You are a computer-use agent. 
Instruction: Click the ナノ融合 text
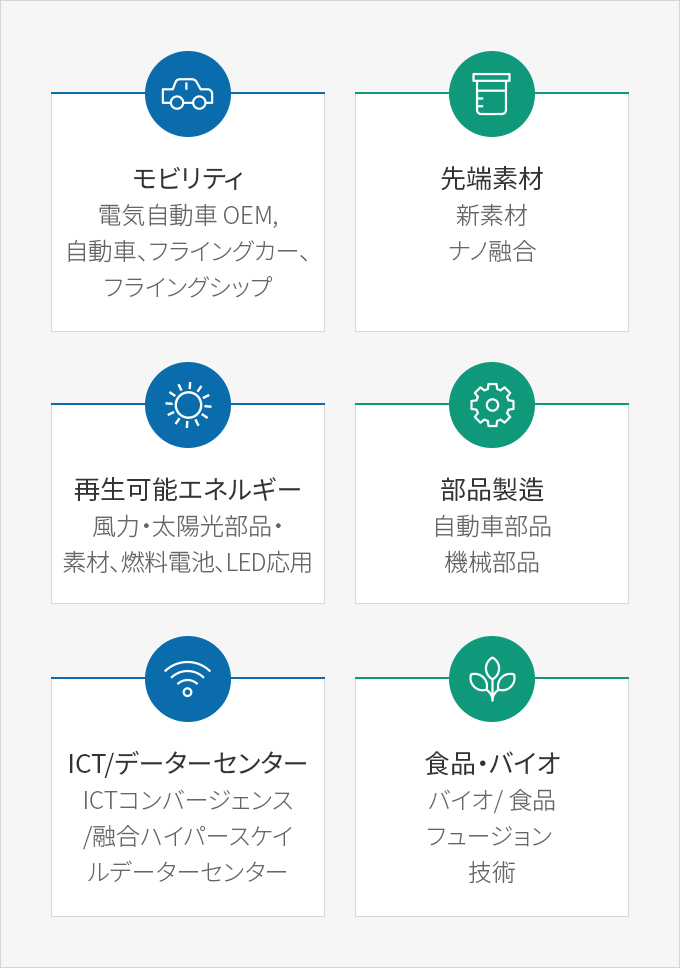pos(492,251)
